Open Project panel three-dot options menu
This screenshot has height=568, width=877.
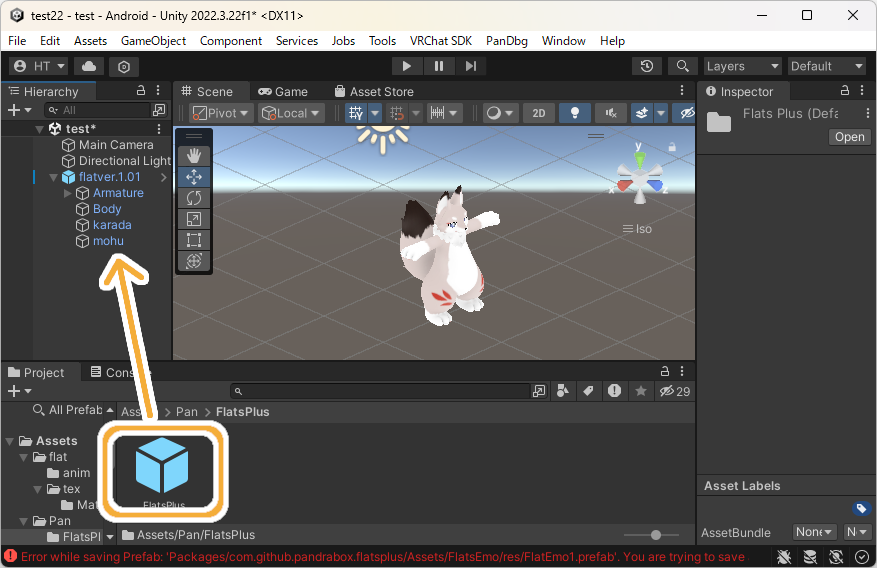pos(682,371)
